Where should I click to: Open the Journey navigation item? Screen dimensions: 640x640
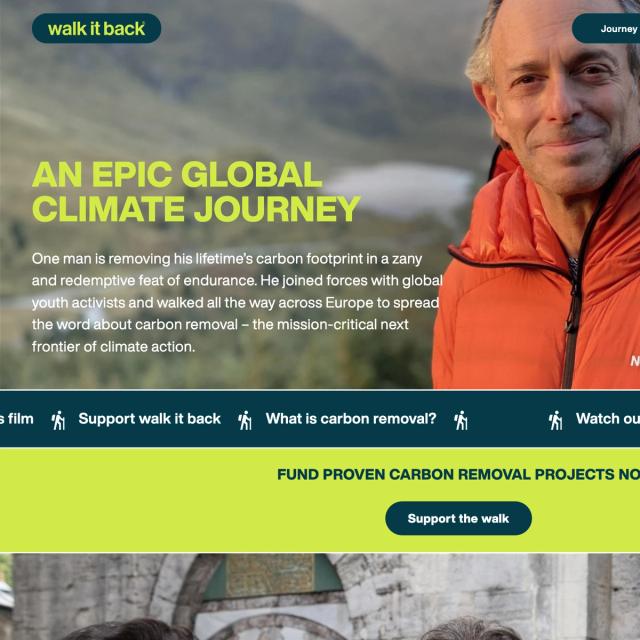[x=607, y=28]
